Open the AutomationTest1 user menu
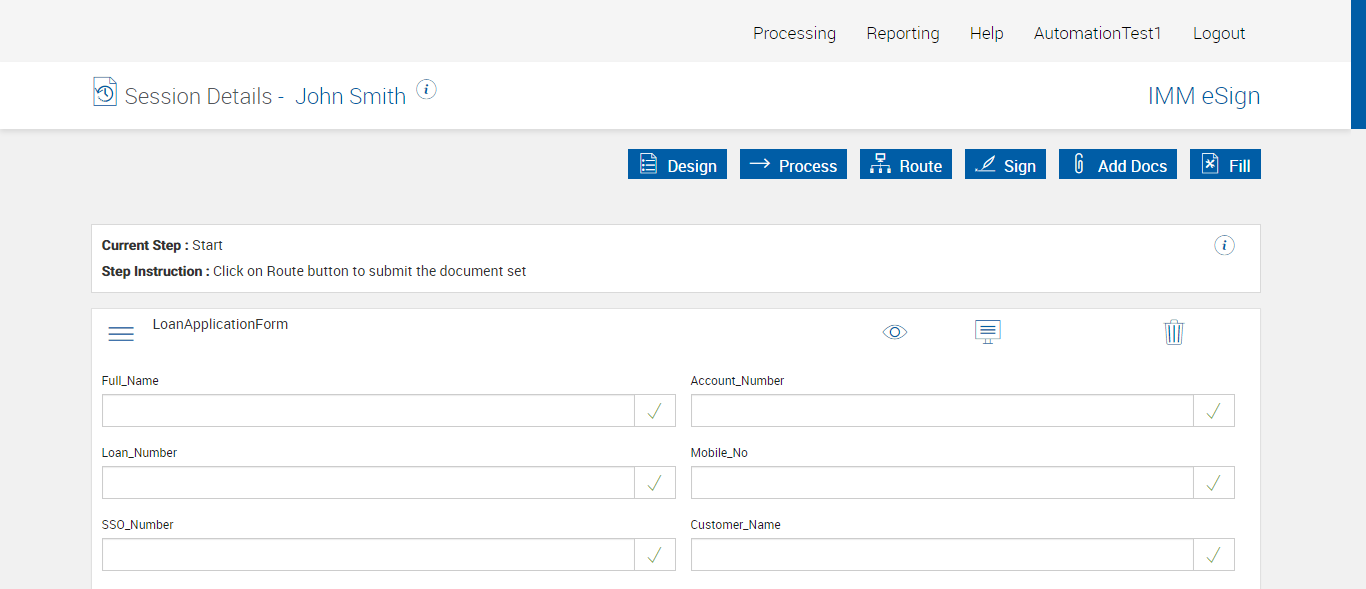The height and width of the screenshot is (589, 1366). click(x=1098, y=33)
